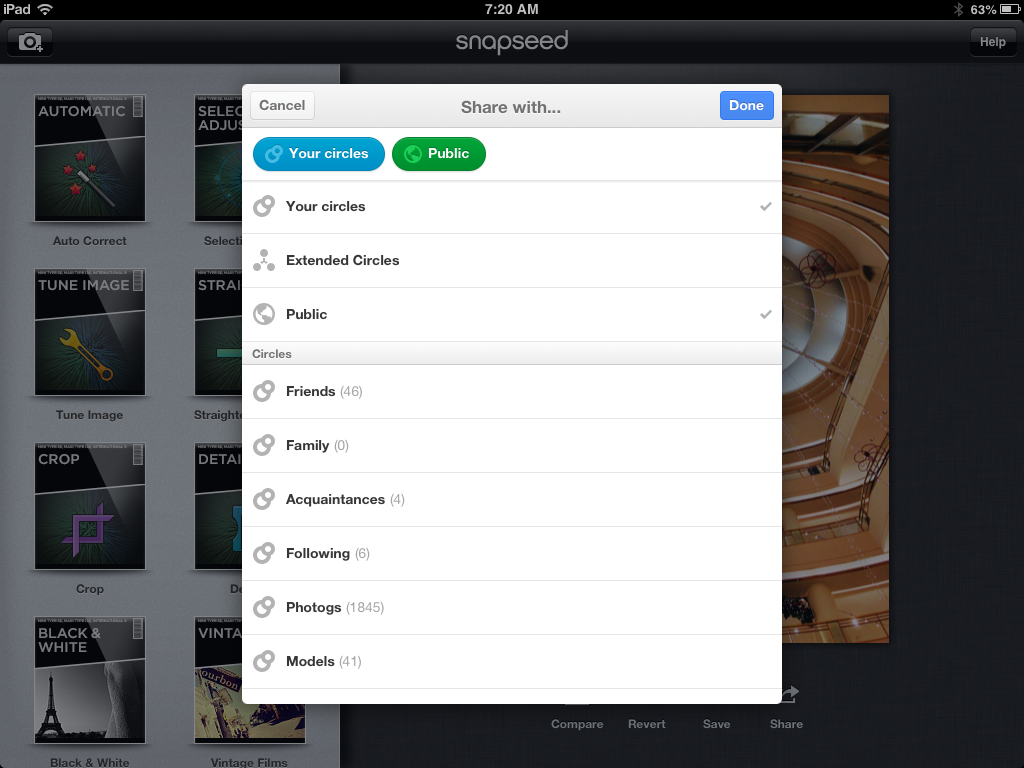Select the Friends circle

click(x=511, y=391)
